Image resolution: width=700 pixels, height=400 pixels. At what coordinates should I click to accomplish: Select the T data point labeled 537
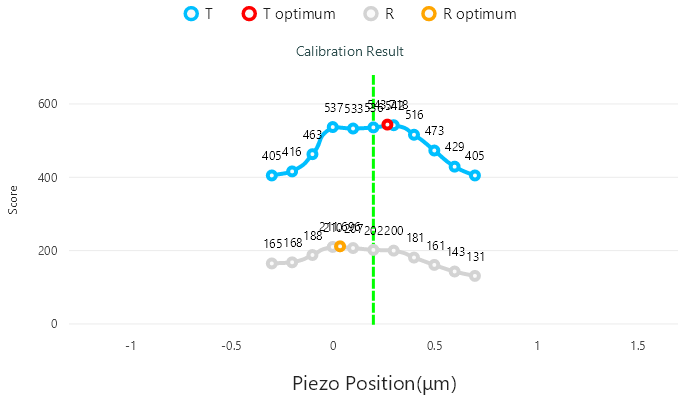333,126
